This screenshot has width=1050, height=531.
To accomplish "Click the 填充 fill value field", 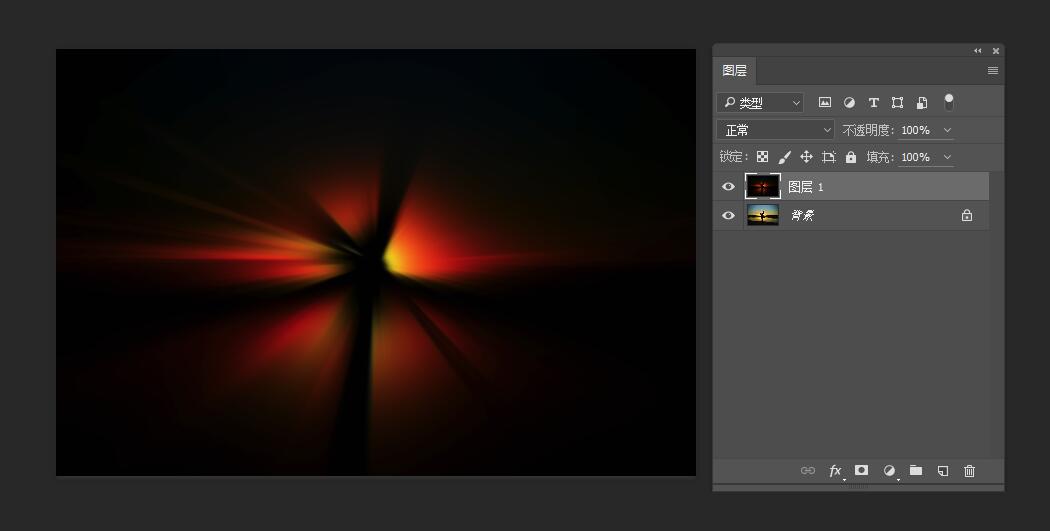I will [x=915, y=157].
